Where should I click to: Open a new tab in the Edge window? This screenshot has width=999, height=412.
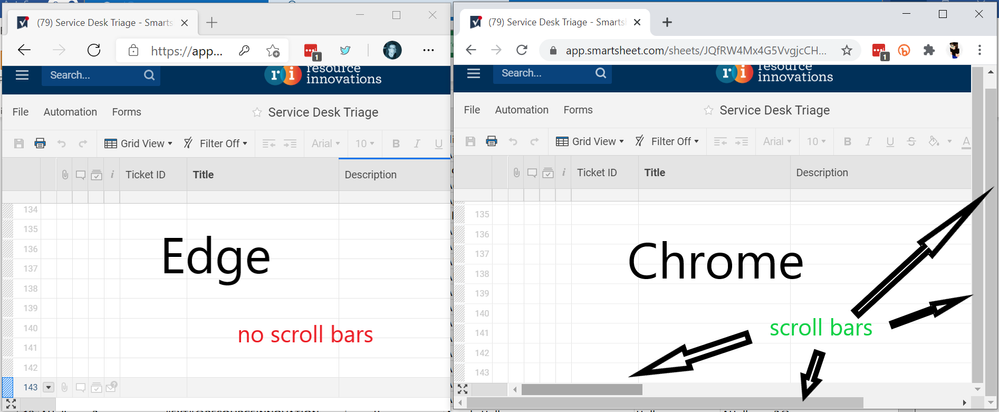click(x=212, y=23)
